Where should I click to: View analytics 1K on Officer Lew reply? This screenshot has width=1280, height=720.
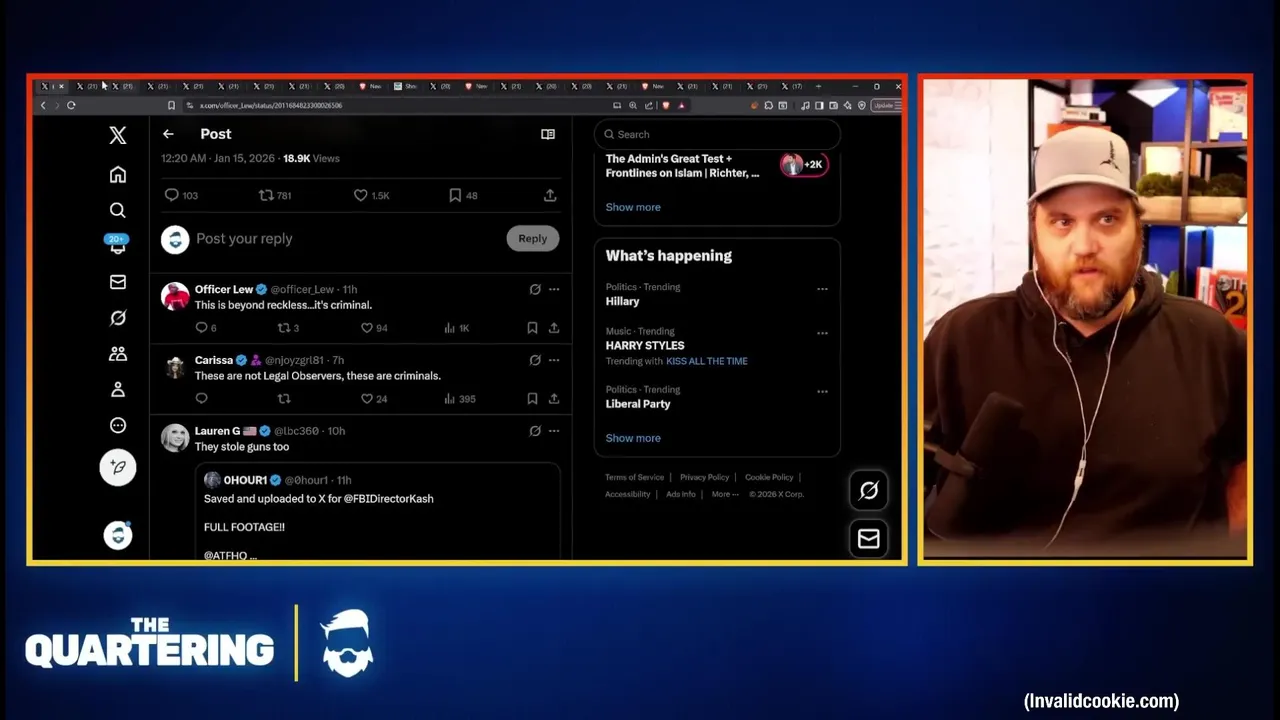(x=457, y=328)
